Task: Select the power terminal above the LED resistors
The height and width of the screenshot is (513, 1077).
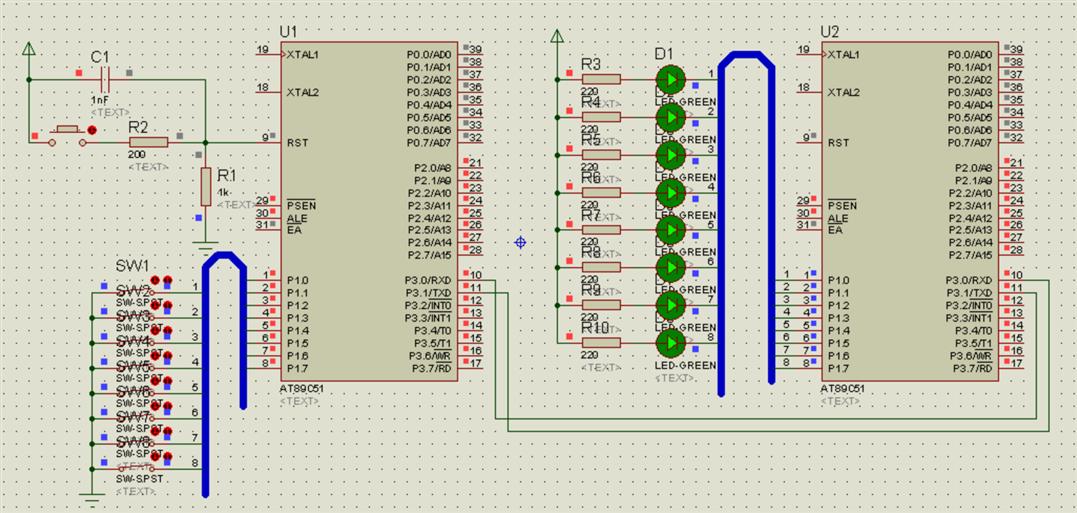Action: click(557, 38)
